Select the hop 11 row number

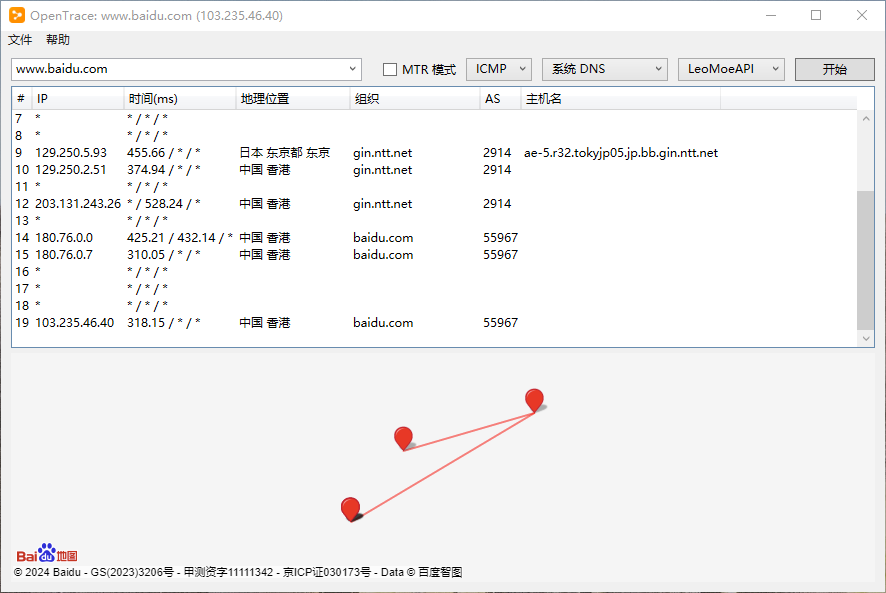click(21, 187)
